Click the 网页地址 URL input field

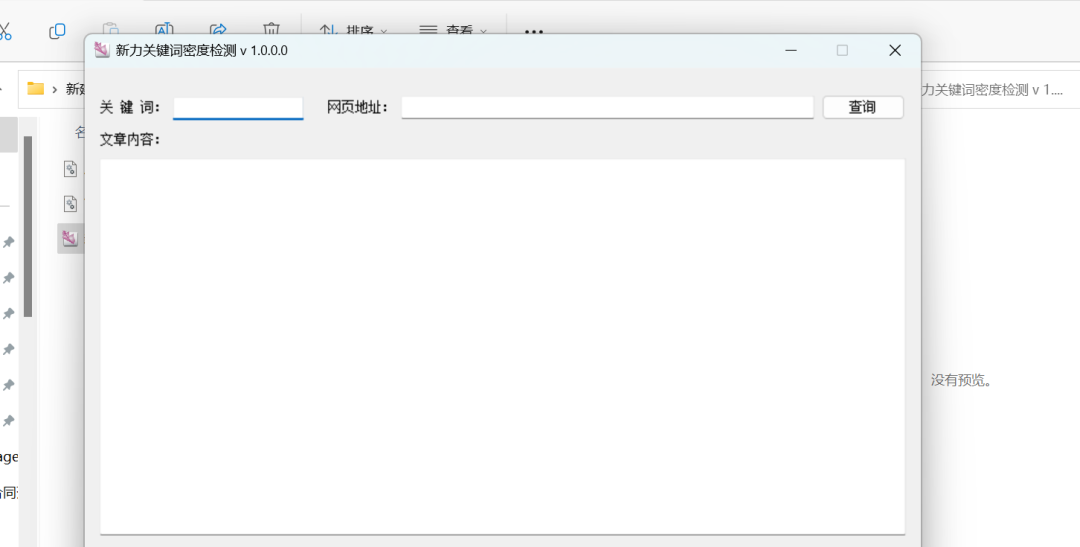point(607,107)
